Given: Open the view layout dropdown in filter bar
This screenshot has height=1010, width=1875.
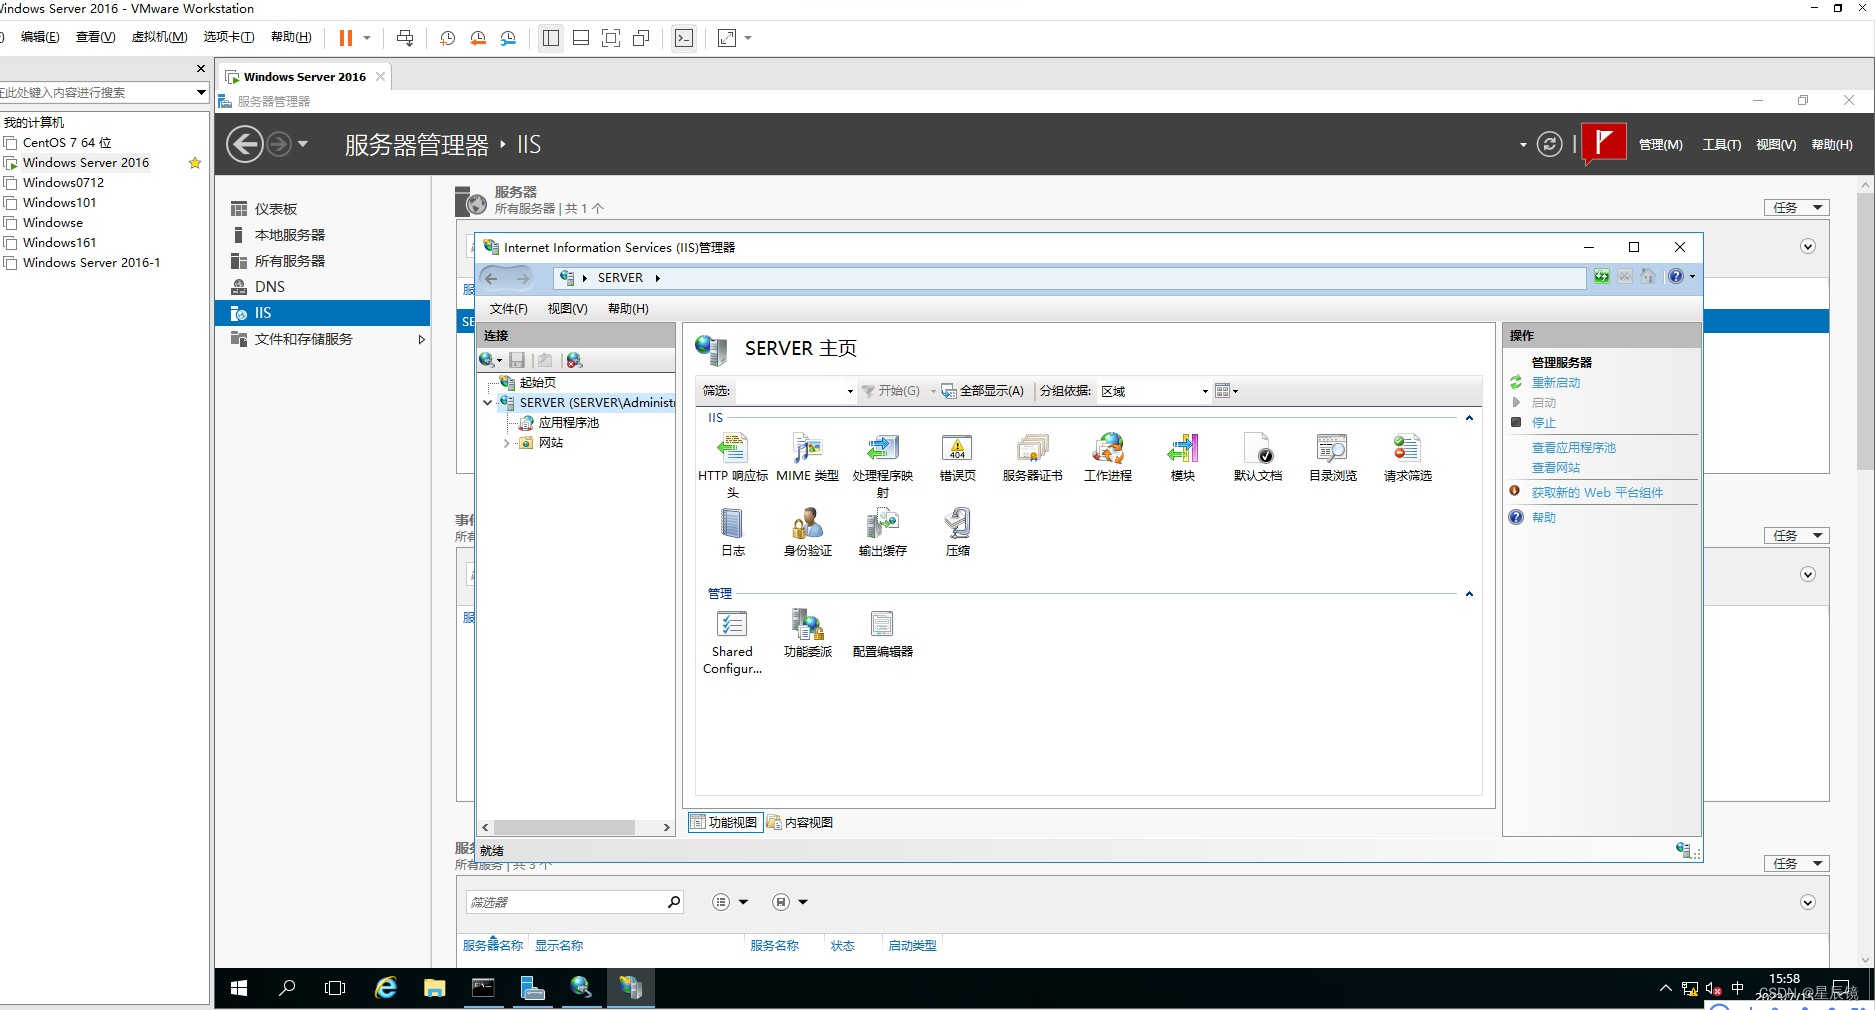Looking at the screenshot, I should [x=1226, y=391].
